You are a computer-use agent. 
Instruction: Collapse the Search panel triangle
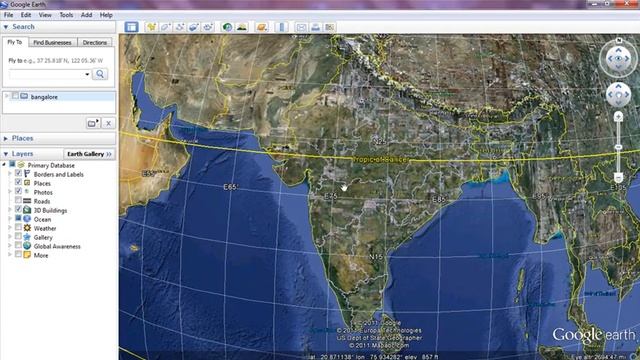(x=6, y=27)
